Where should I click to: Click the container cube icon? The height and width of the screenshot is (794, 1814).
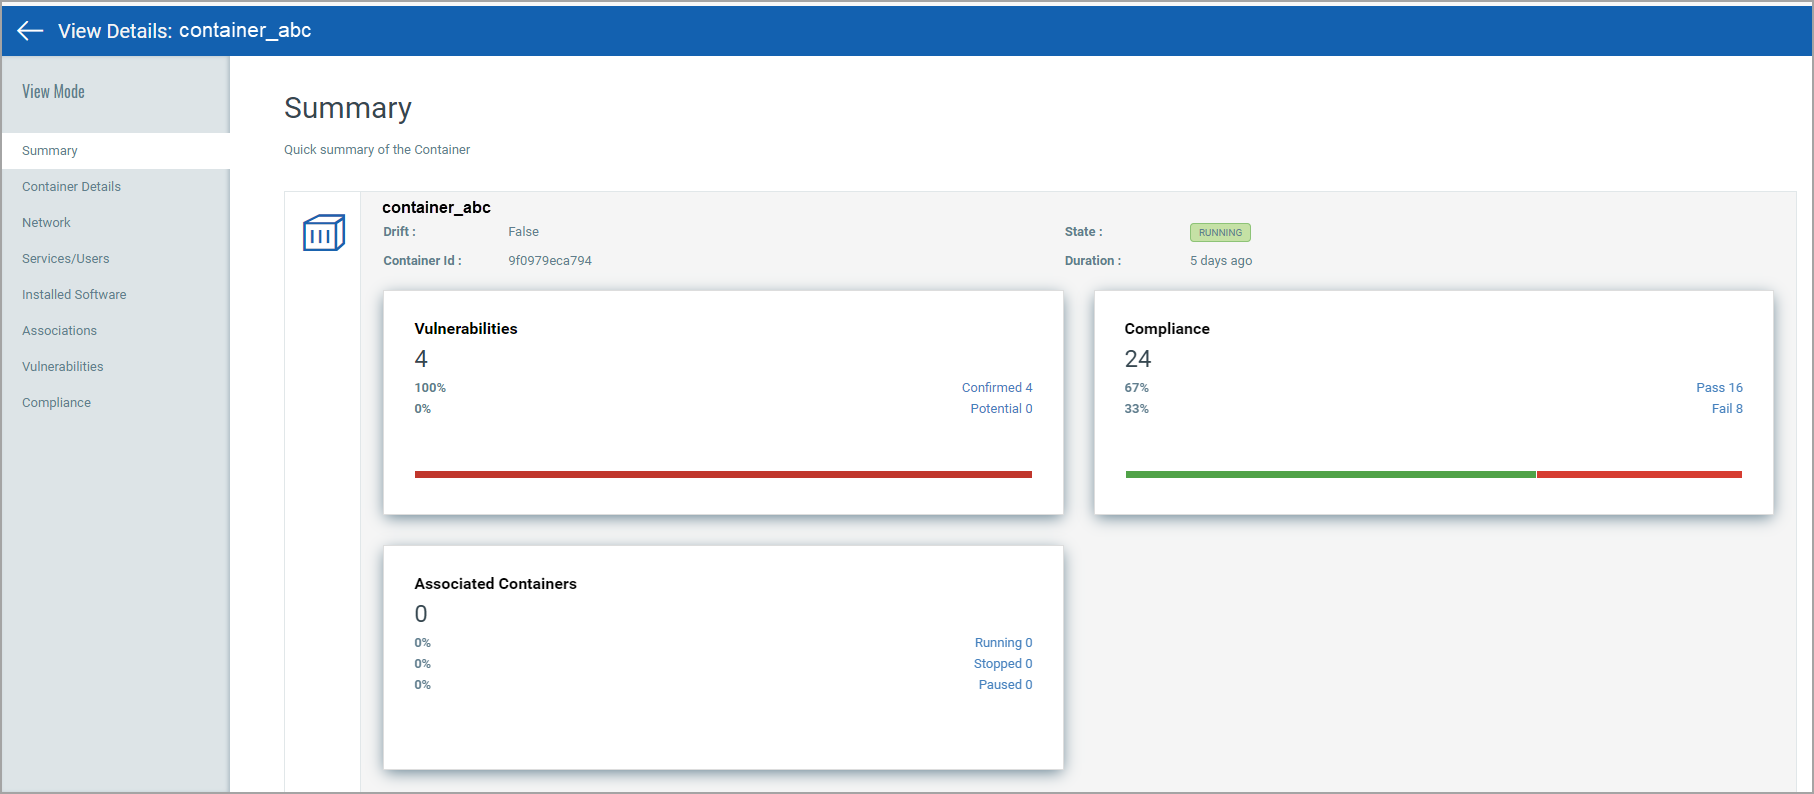point(324,233)
